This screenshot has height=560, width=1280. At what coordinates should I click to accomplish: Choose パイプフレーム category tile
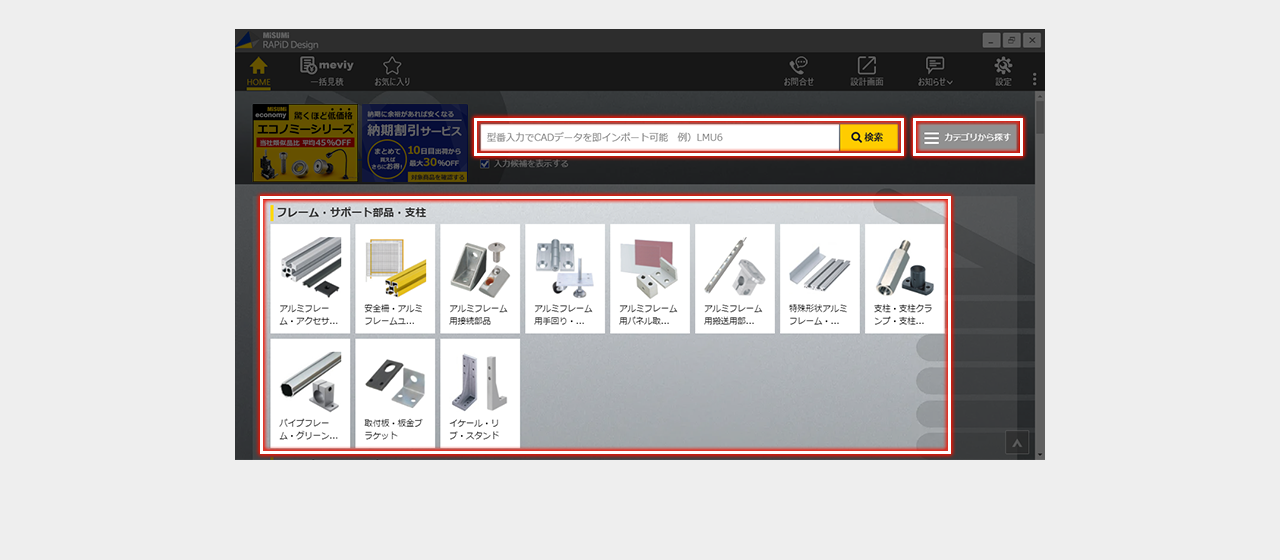[x=310, y=393]
